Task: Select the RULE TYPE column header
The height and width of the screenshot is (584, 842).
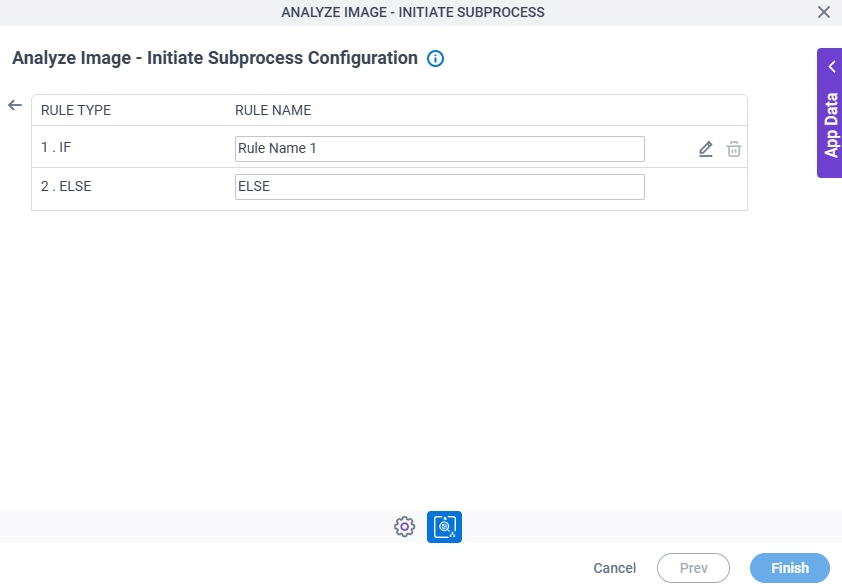Action: pos(76,110)
